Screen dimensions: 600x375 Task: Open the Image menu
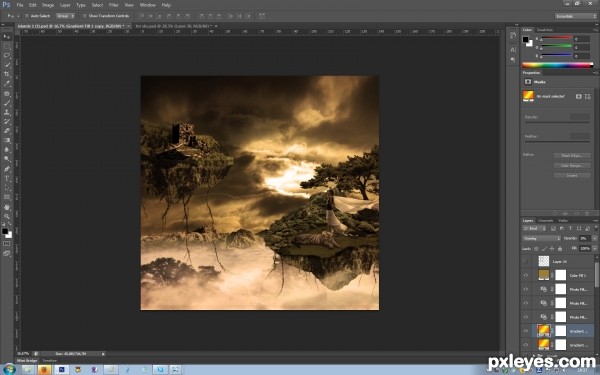pos(48,5)
